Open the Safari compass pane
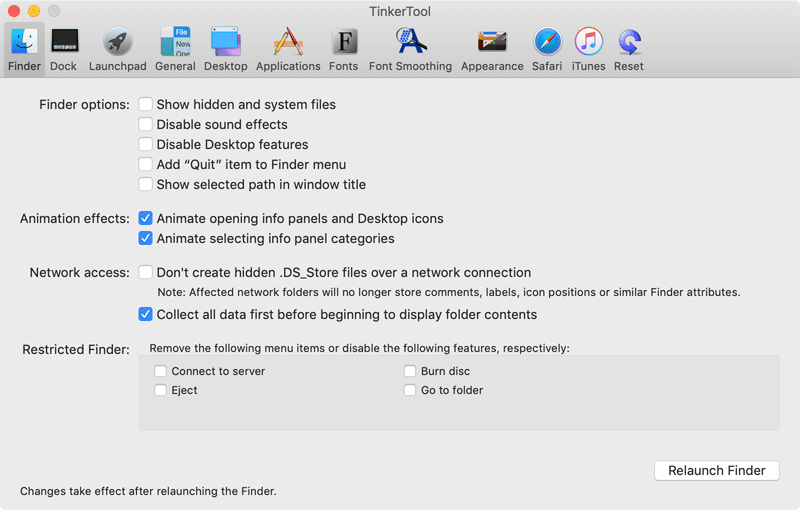This screenshot has width=800, height=510. tap(547, 49)
